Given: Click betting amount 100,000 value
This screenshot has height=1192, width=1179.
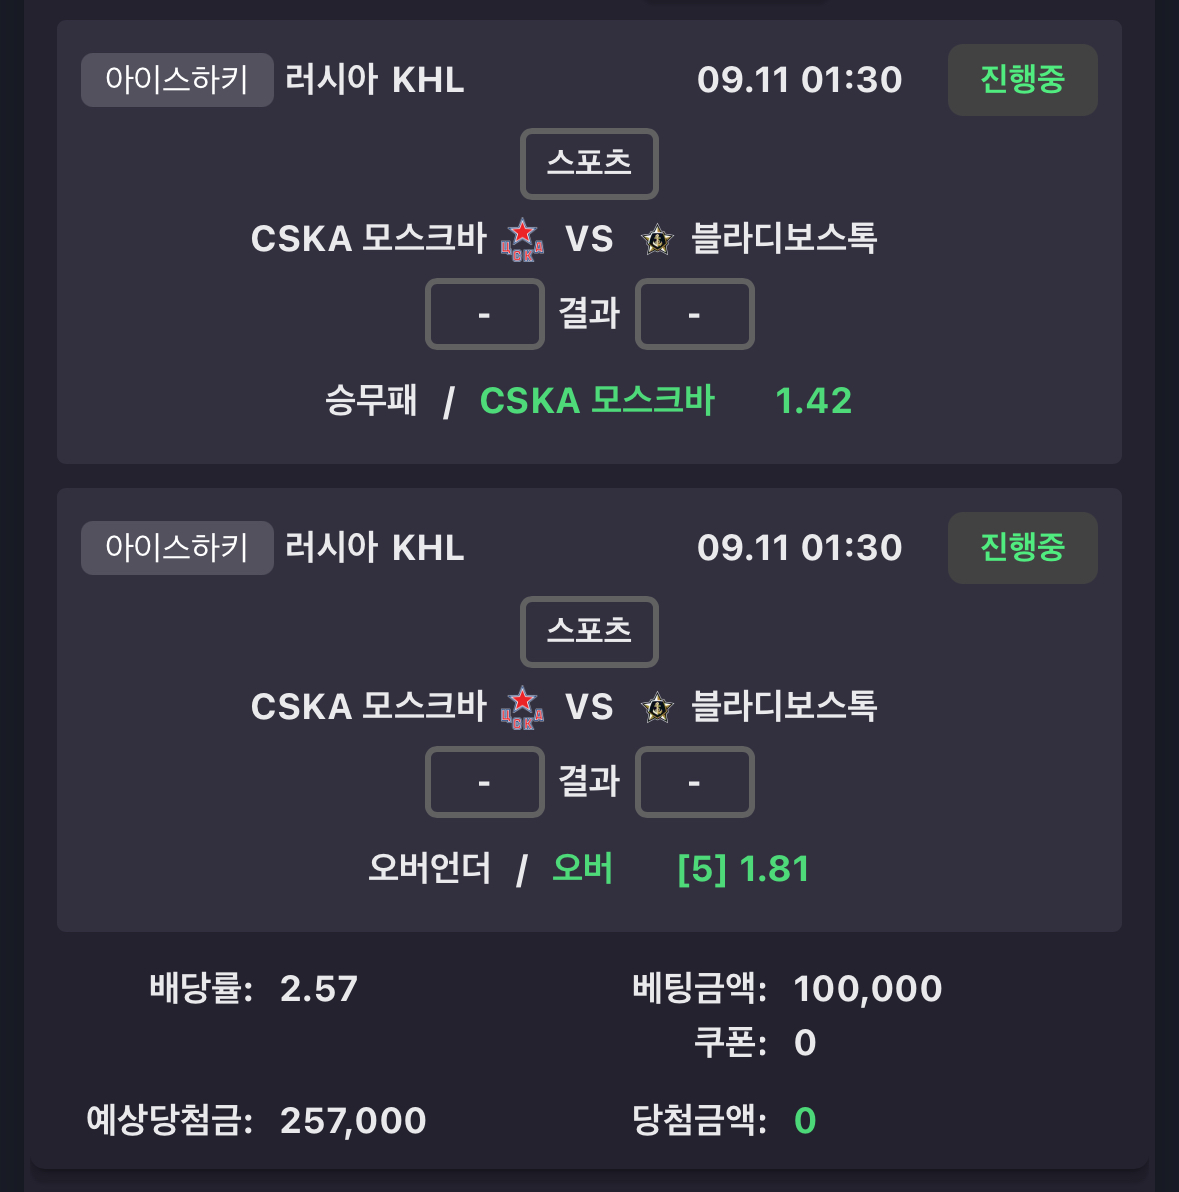Looking at the screenshot, I should coord(867,989).
